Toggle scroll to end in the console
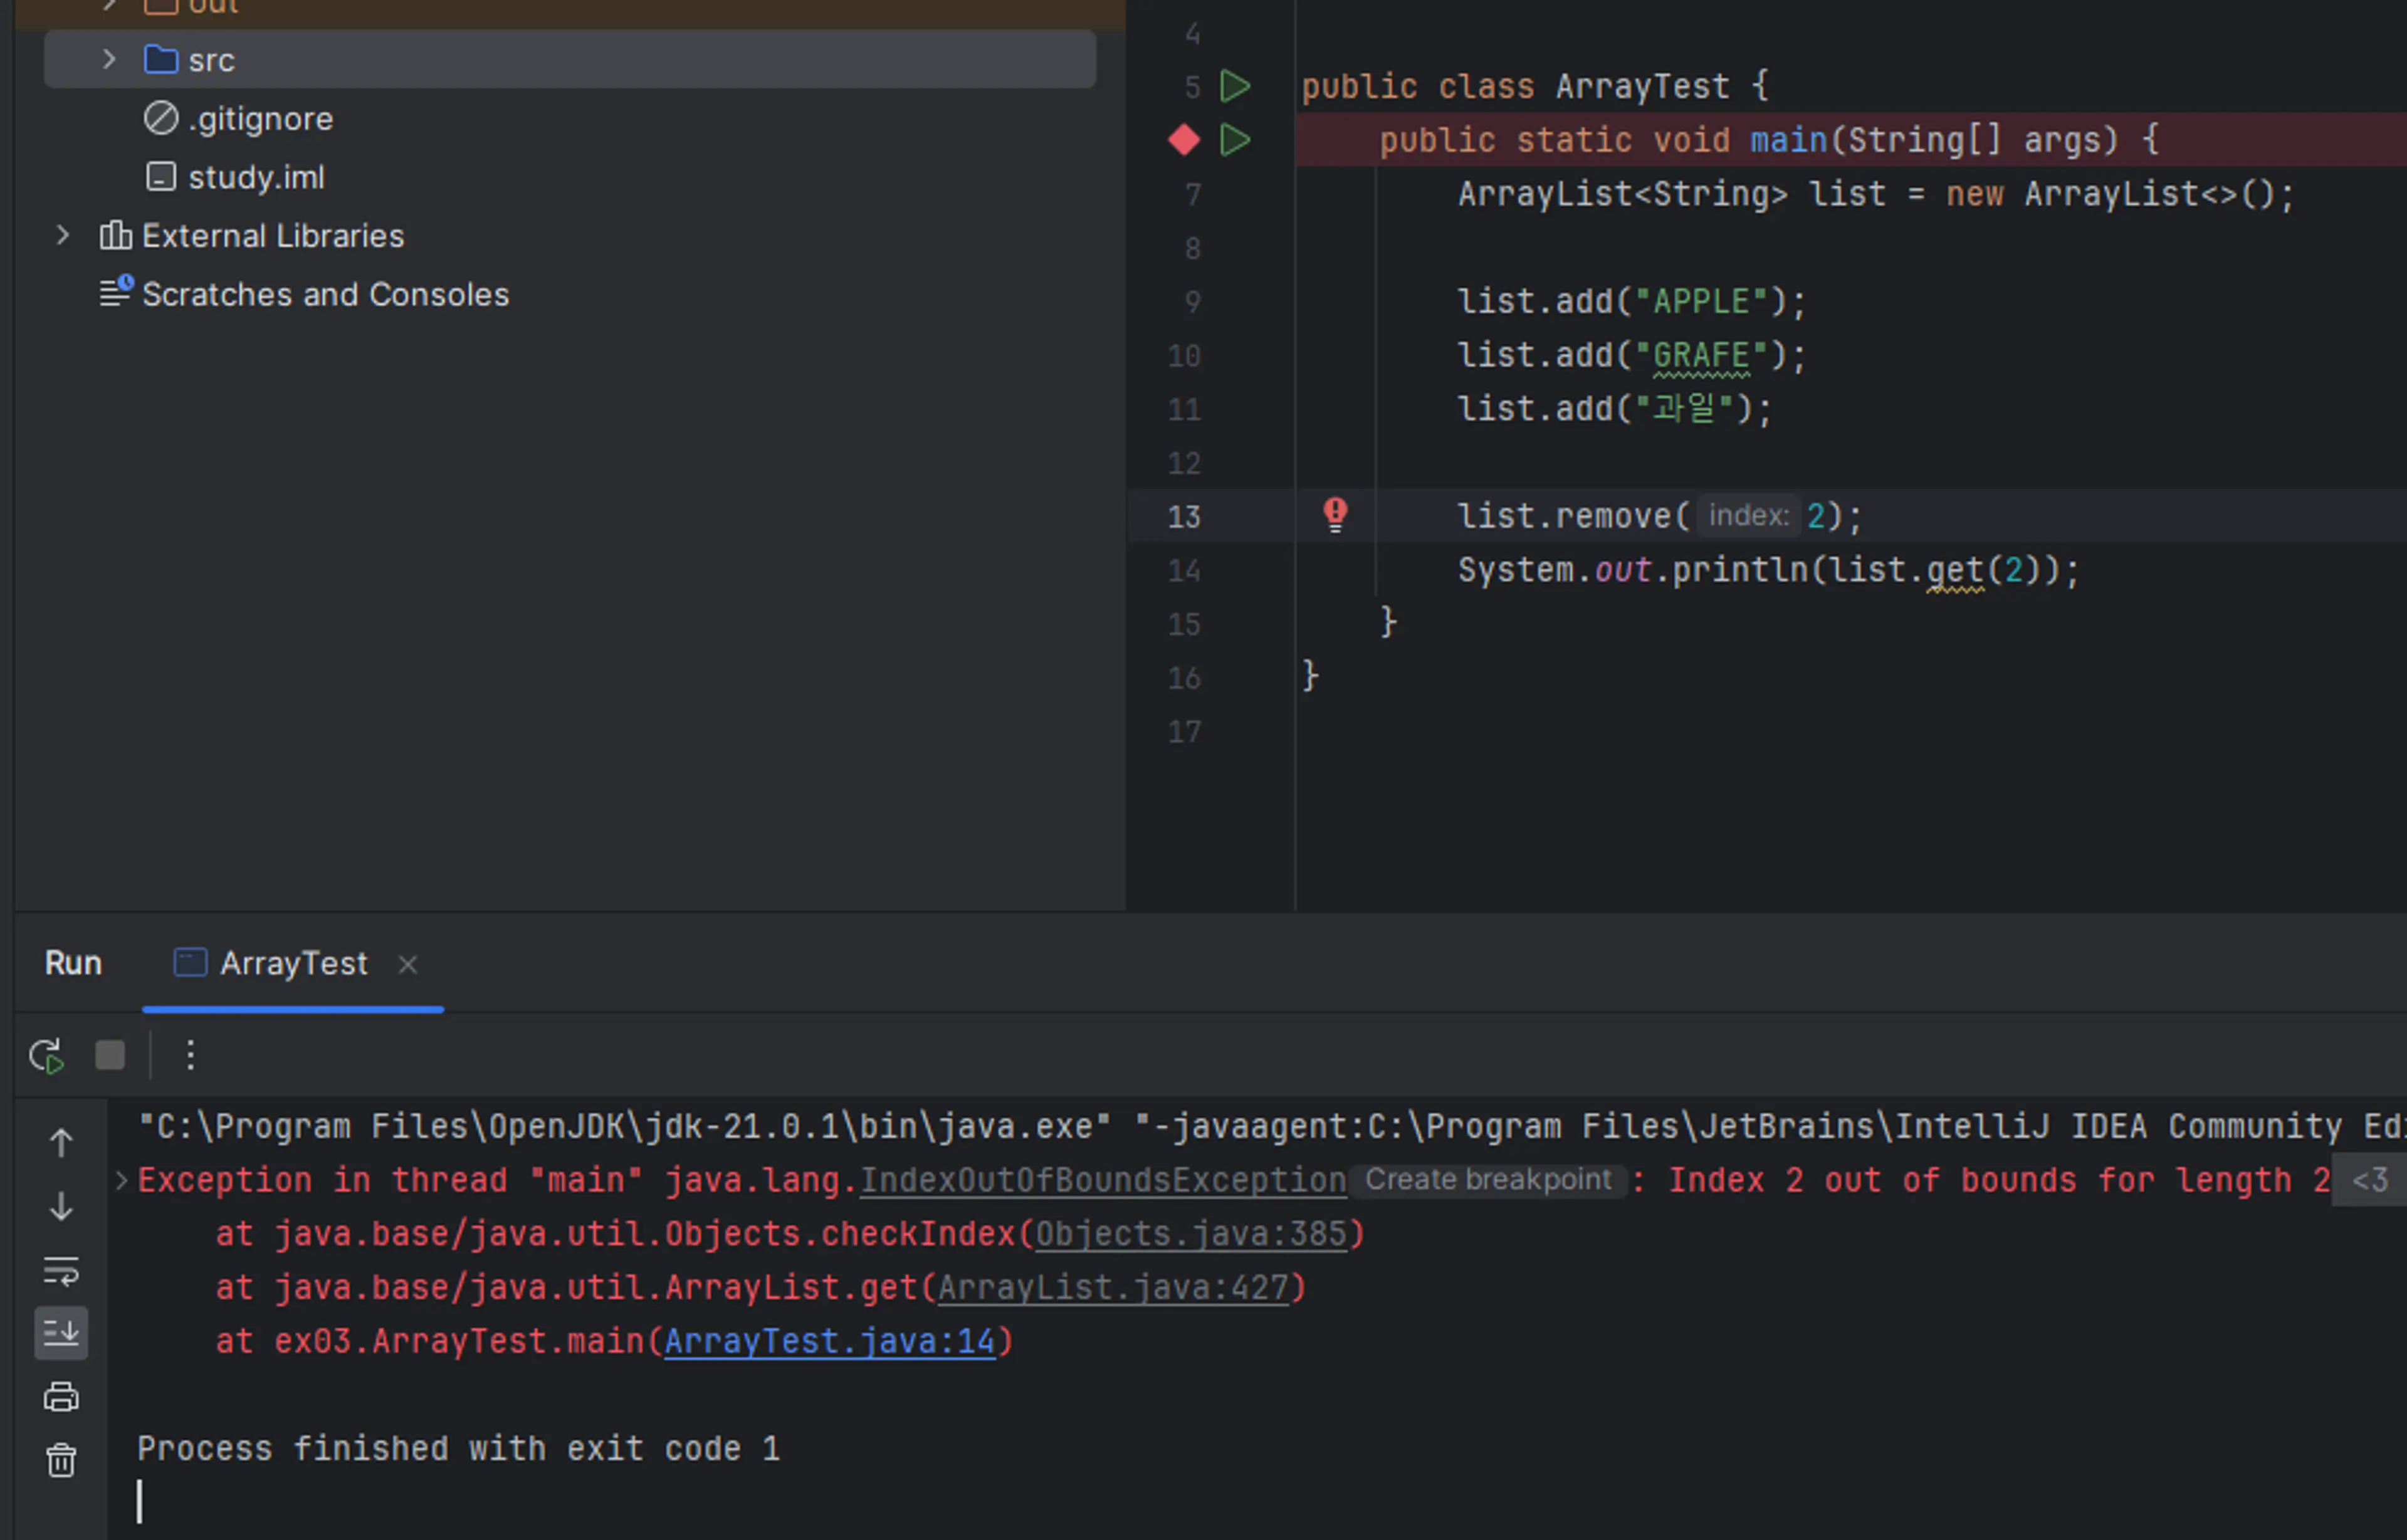 61,1334
